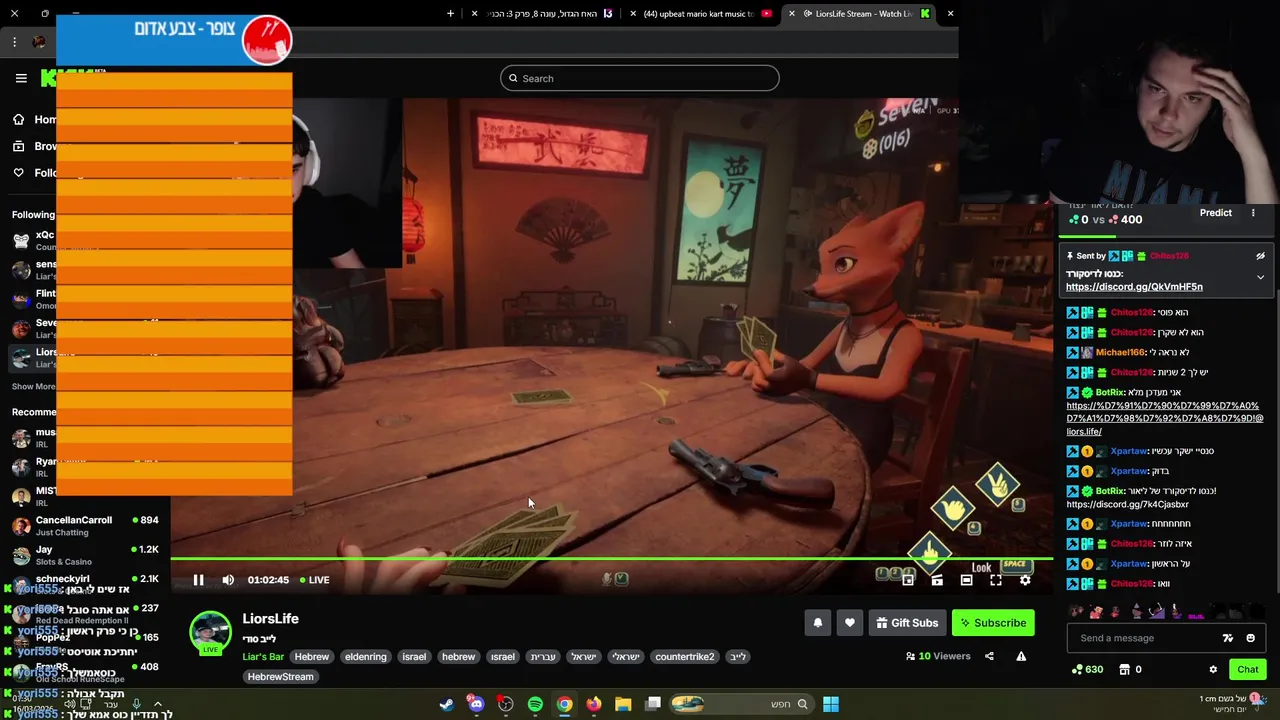Select the eldenring tag
This screenshot has width=1280, height=720.
pyautogui.click(x=365, y=657)
